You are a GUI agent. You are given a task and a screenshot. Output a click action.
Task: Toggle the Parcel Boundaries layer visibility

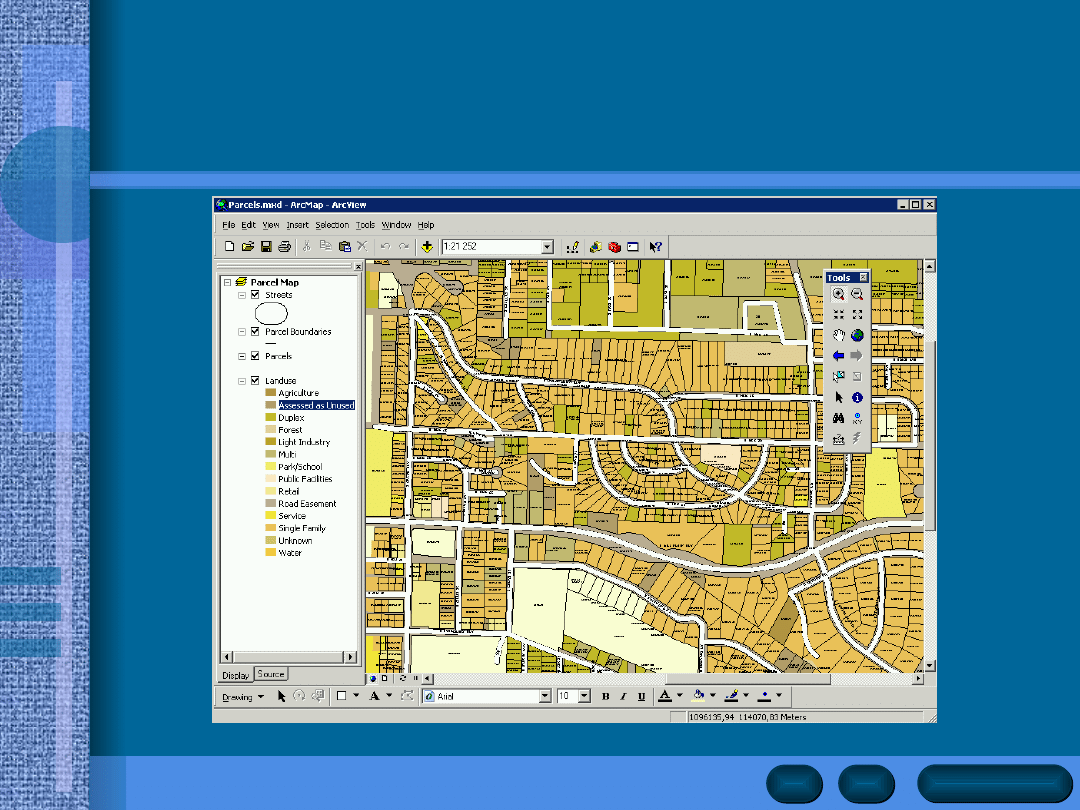[255, 331]
